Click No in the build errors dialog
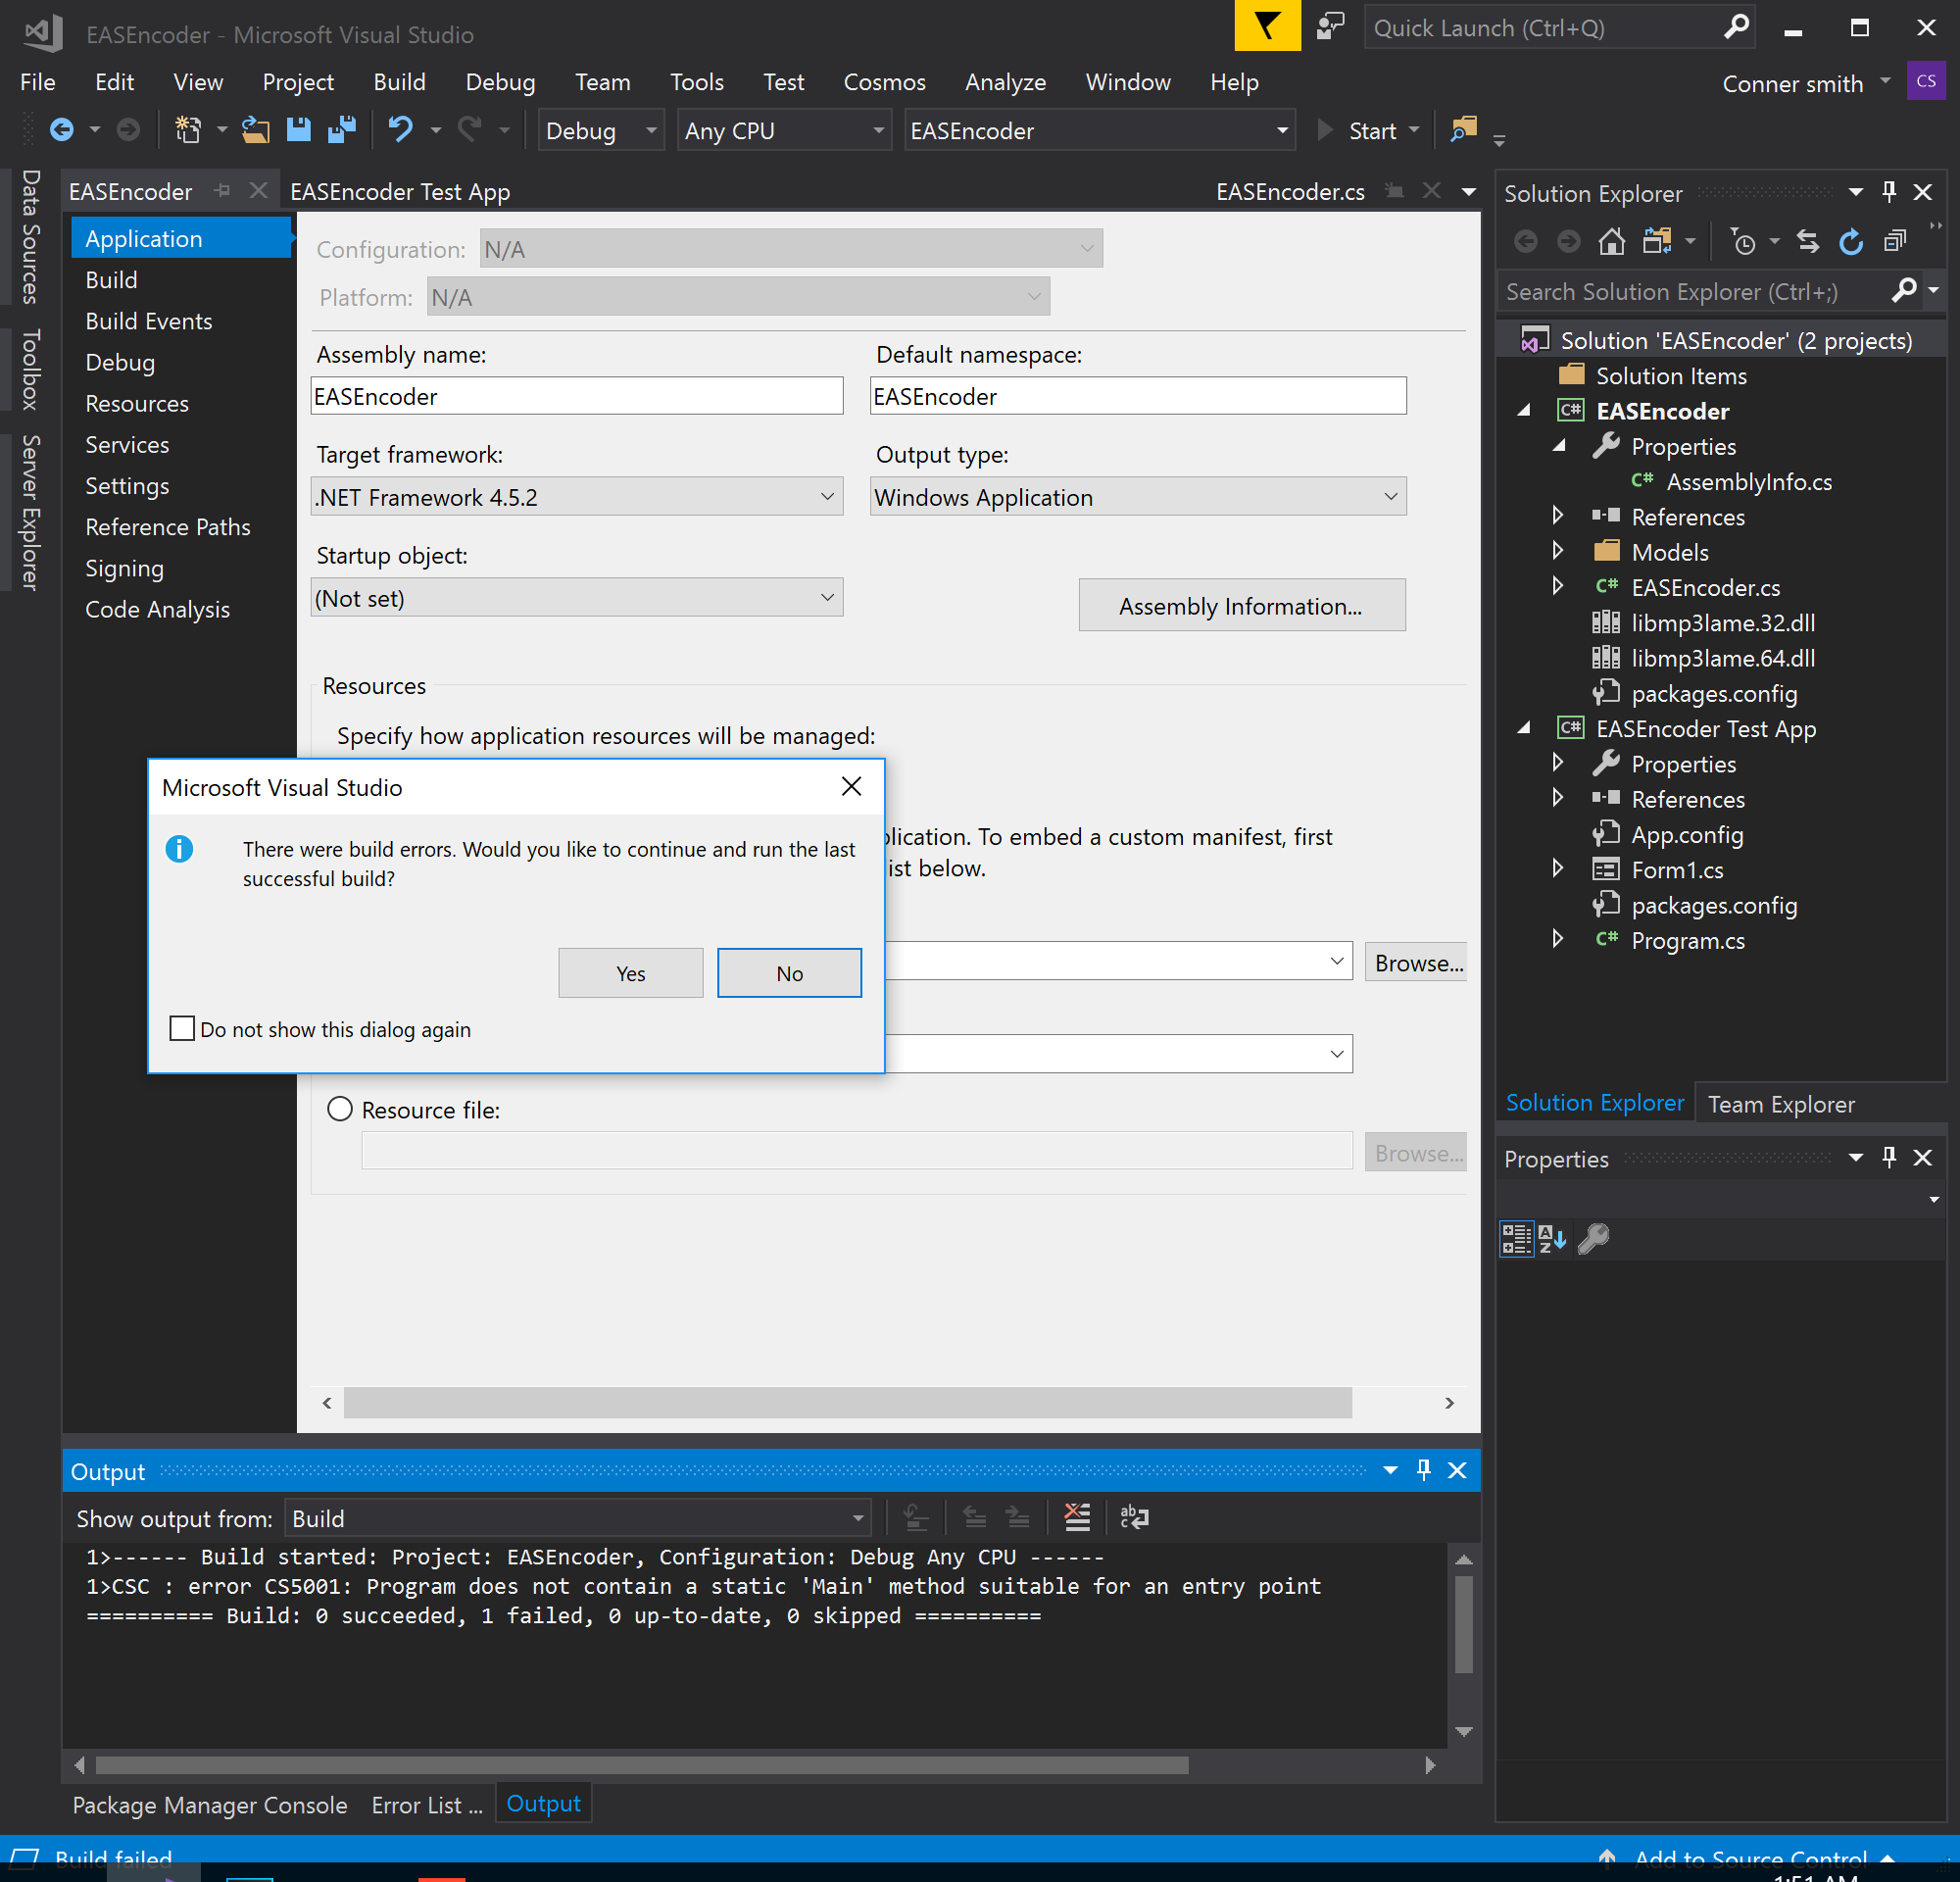 (789, 973)
